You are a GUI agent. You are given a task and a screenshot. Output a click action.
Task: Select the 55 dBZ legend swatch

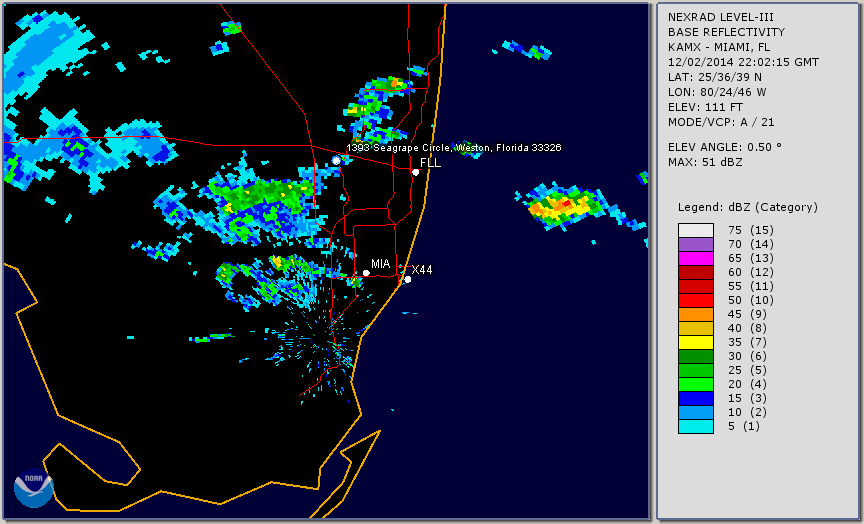pyautogui.click(x=696, y=287)
